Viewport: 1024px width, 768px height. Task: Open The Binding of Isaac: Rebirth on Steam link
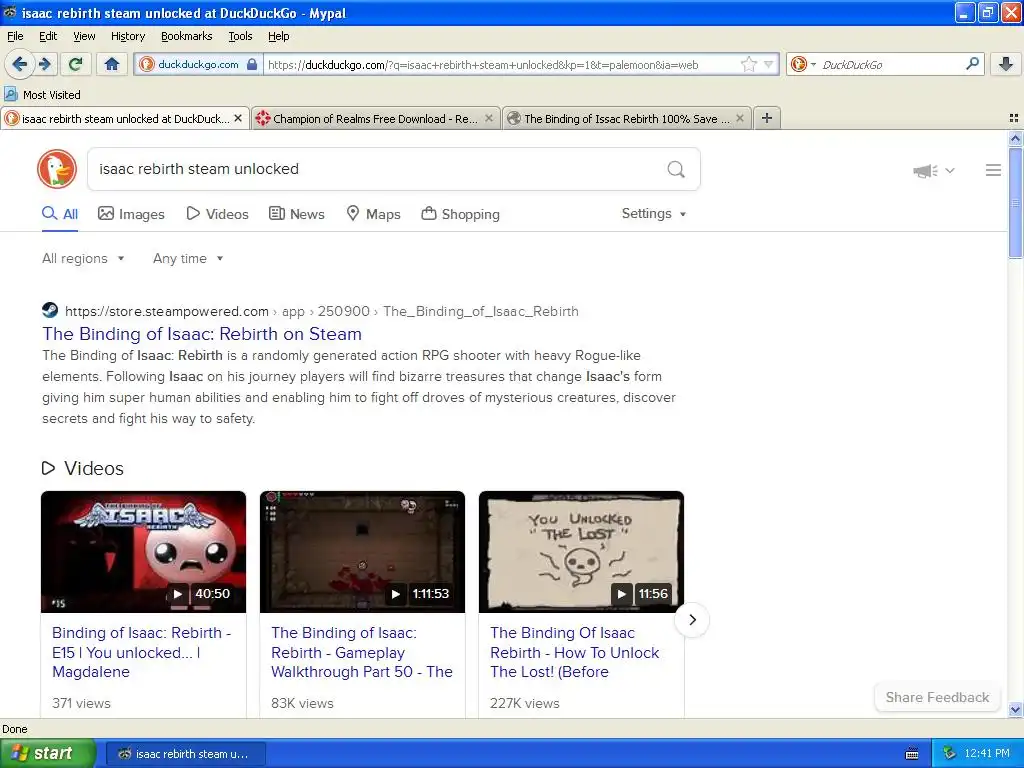[x=202, y=334]
